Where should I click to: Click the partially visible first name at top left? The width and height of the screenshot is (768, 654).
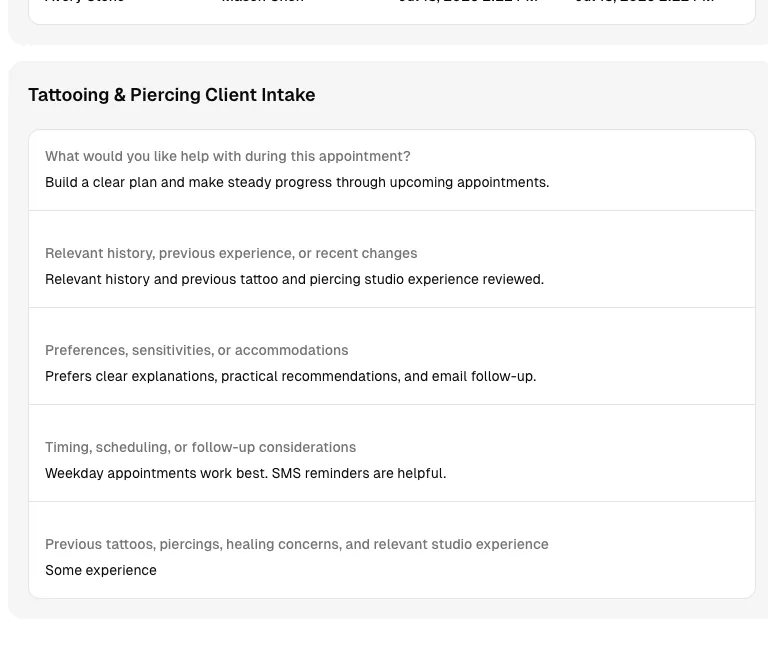coord(84,1)
